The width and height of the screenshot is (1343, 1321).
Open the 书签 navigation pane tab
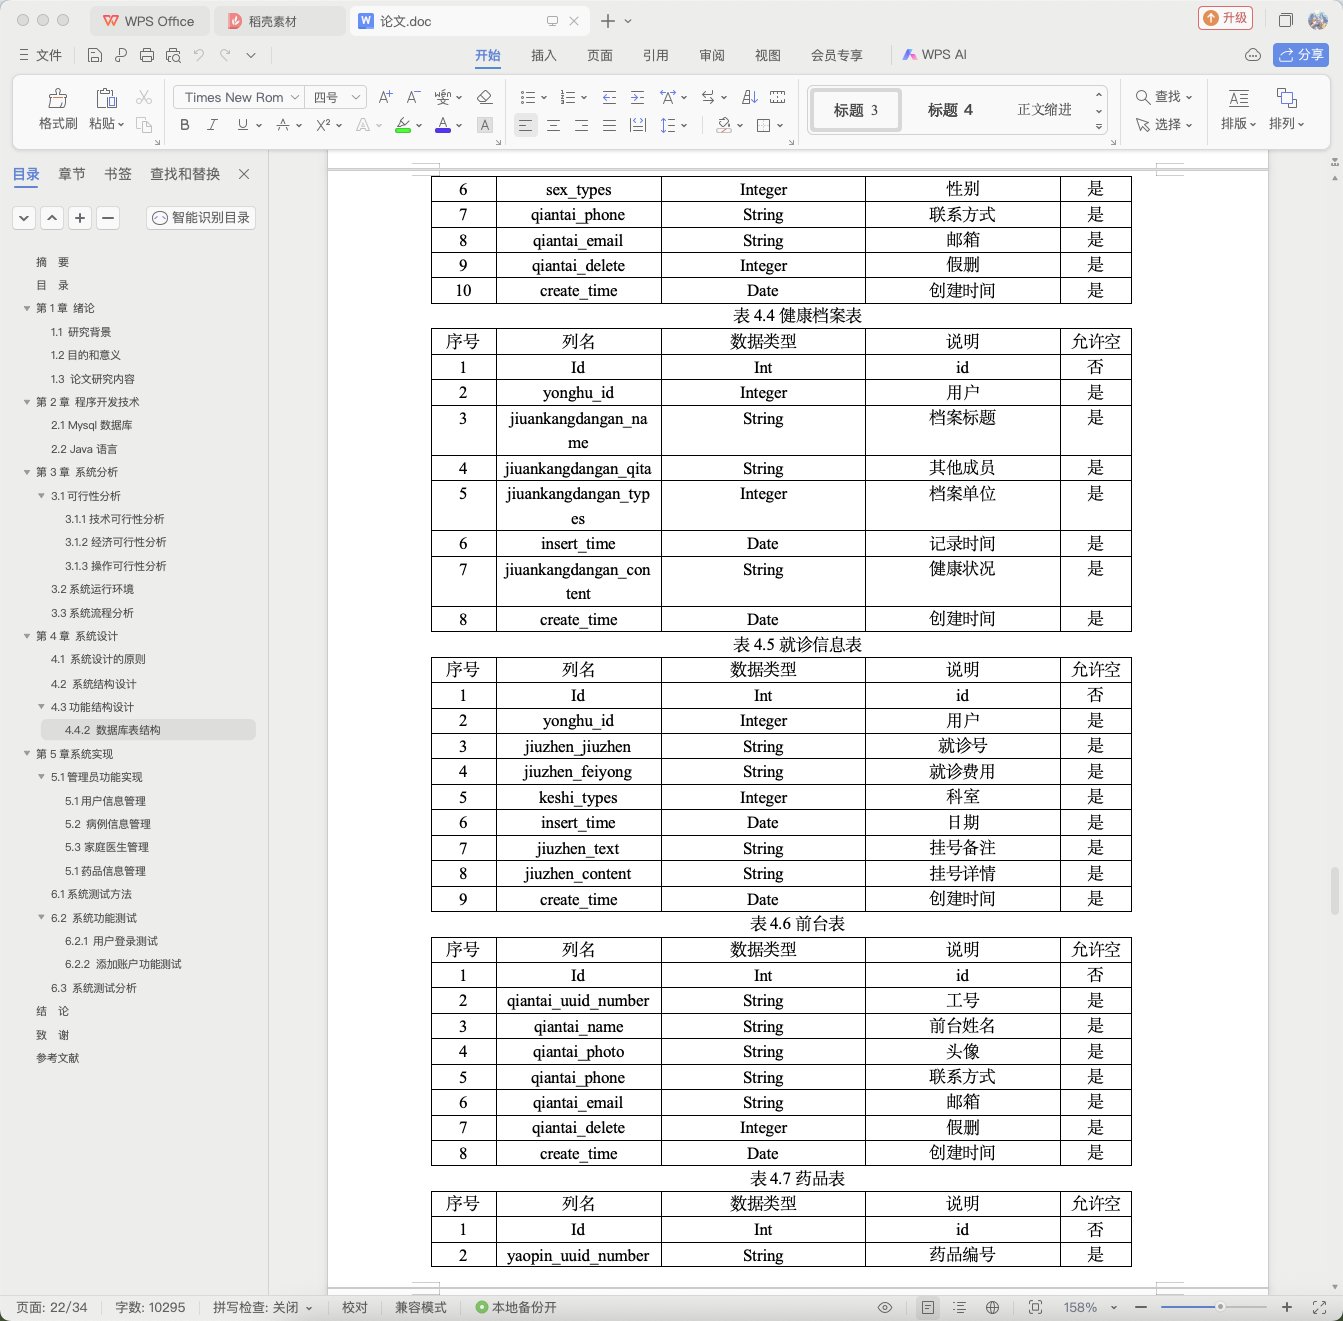coord(118,174)
